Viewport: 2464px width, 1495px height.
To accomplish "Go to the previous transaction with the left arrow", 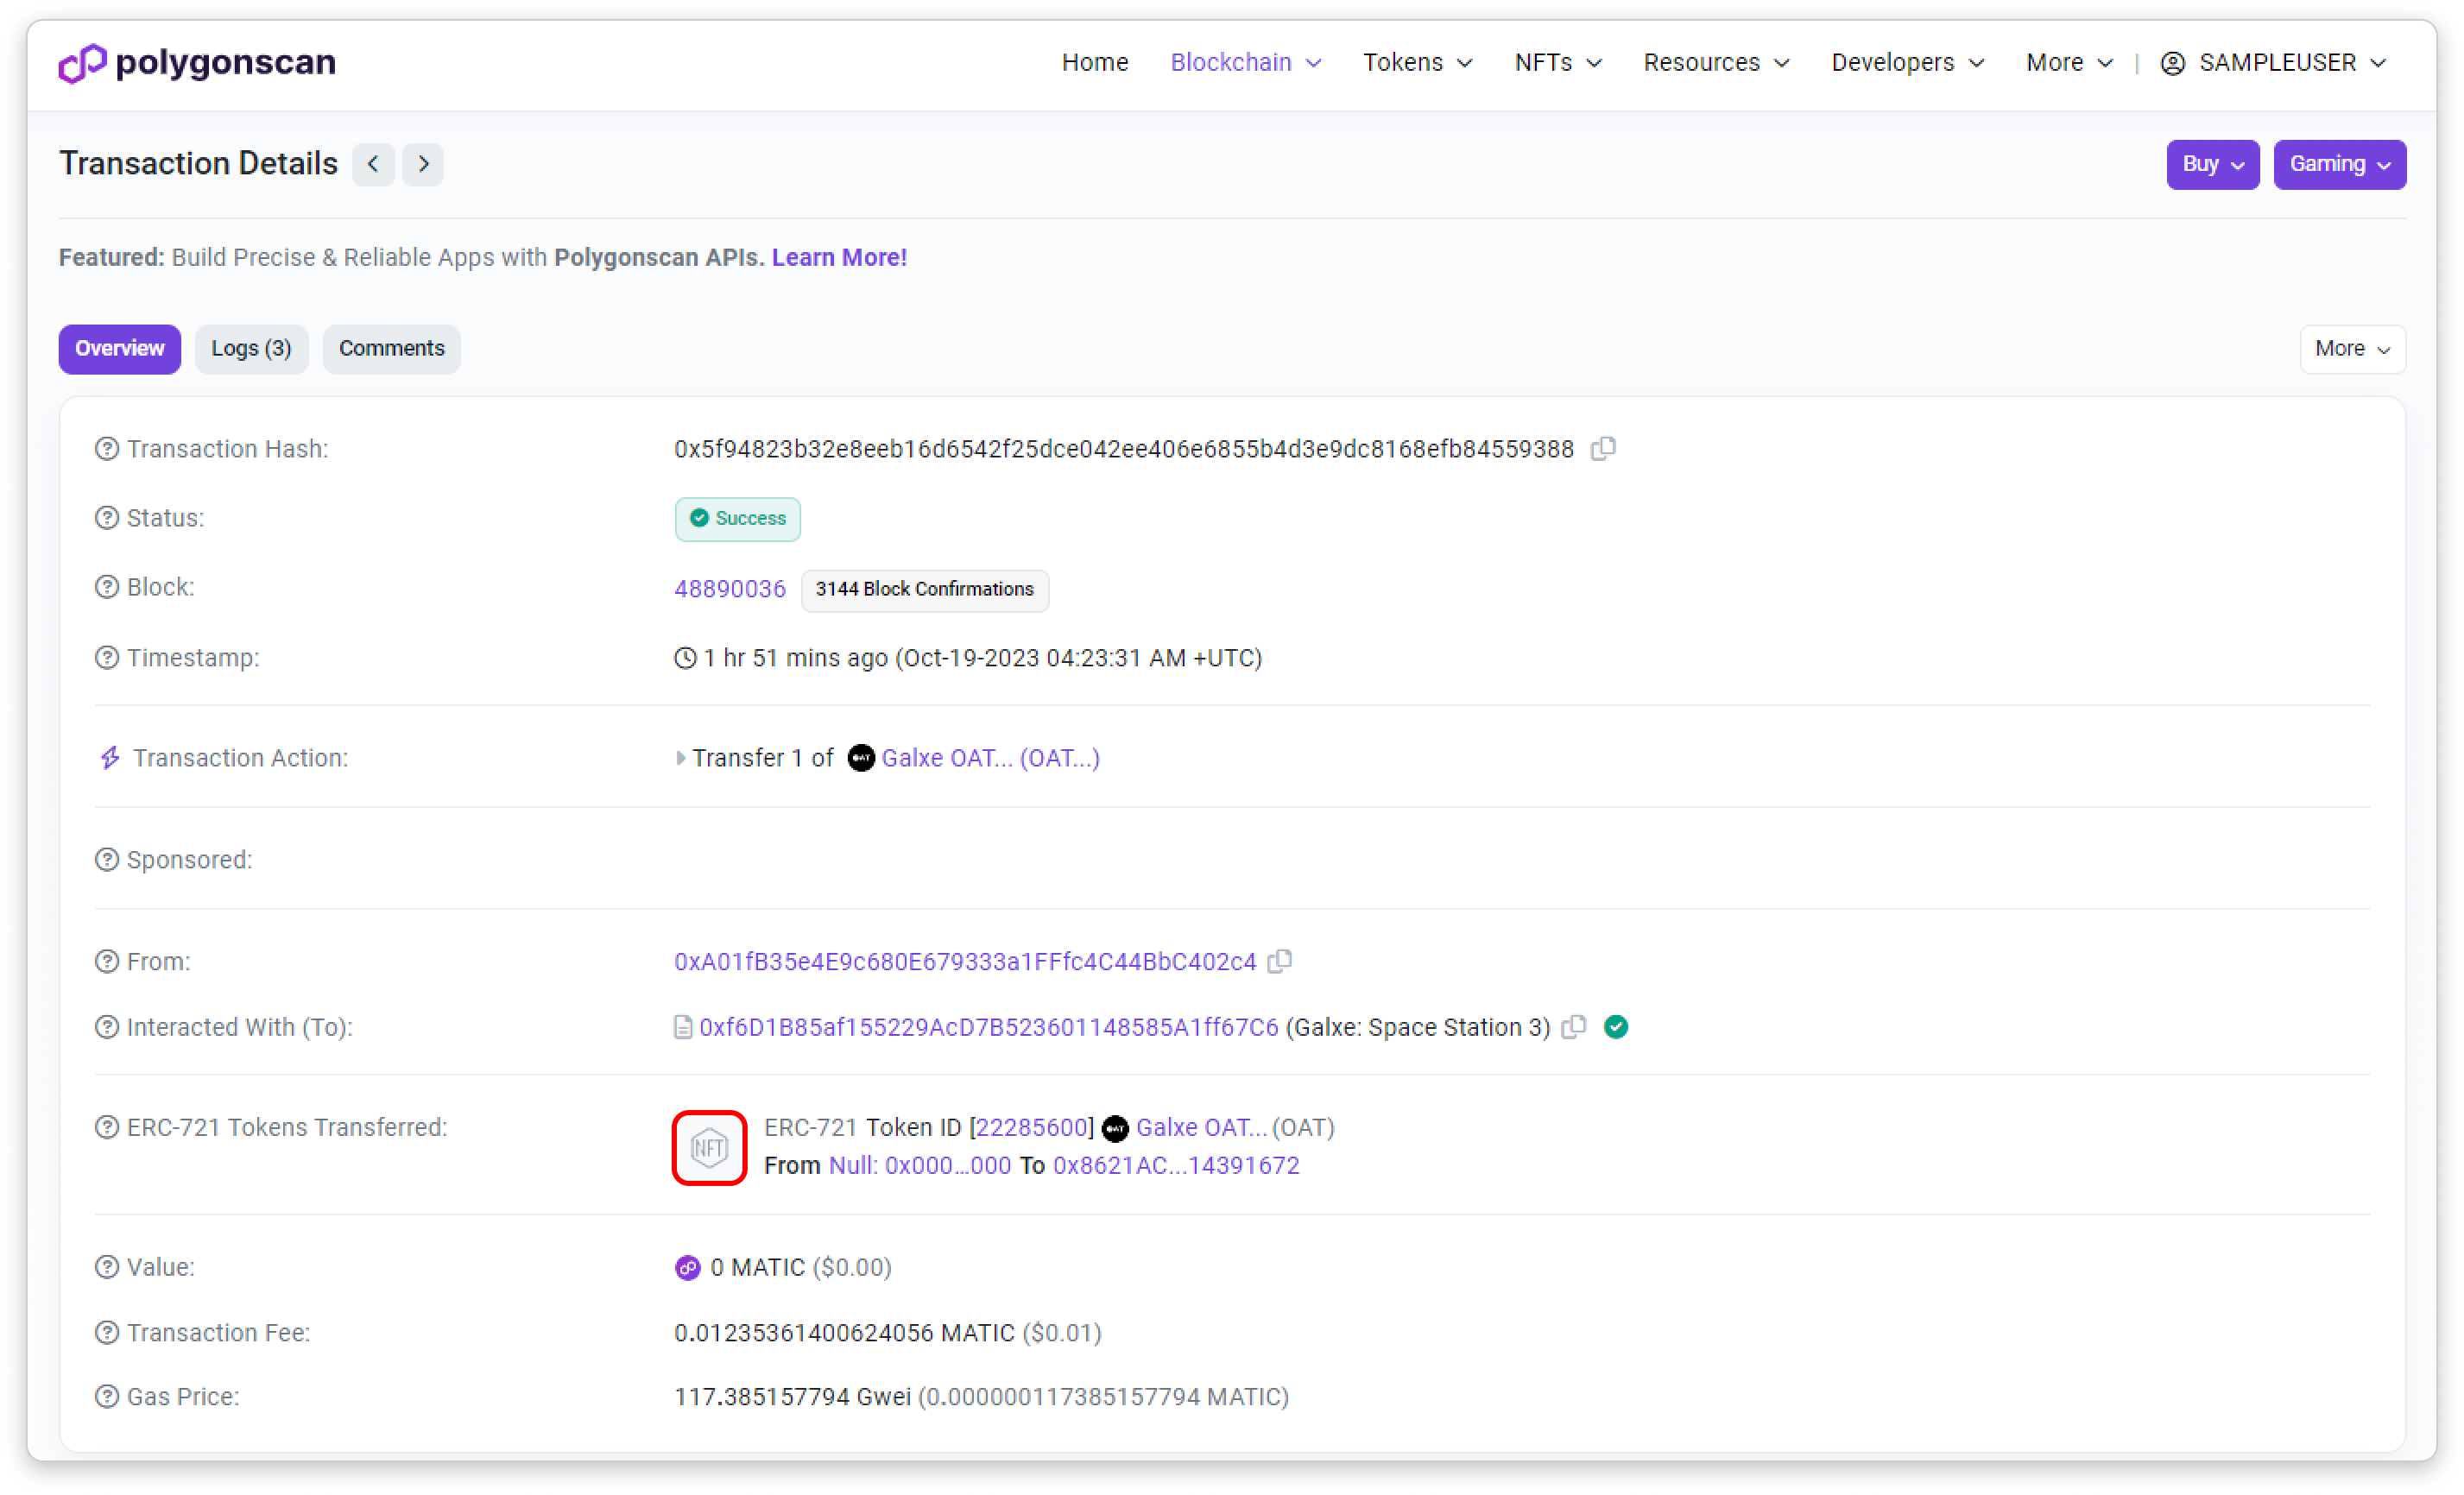I will point(374,164).
